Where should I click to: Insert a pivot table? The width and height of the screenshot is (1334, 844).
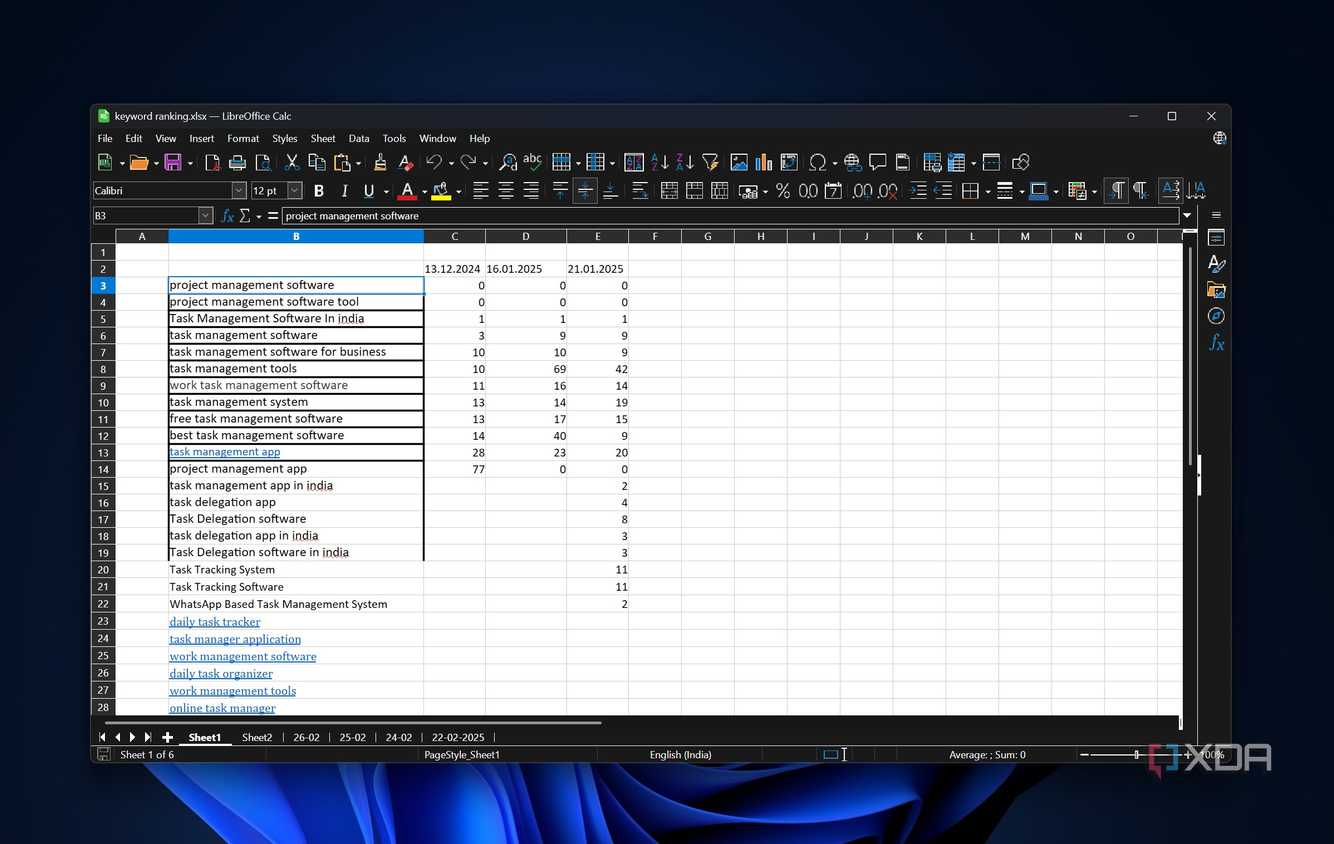789,162
